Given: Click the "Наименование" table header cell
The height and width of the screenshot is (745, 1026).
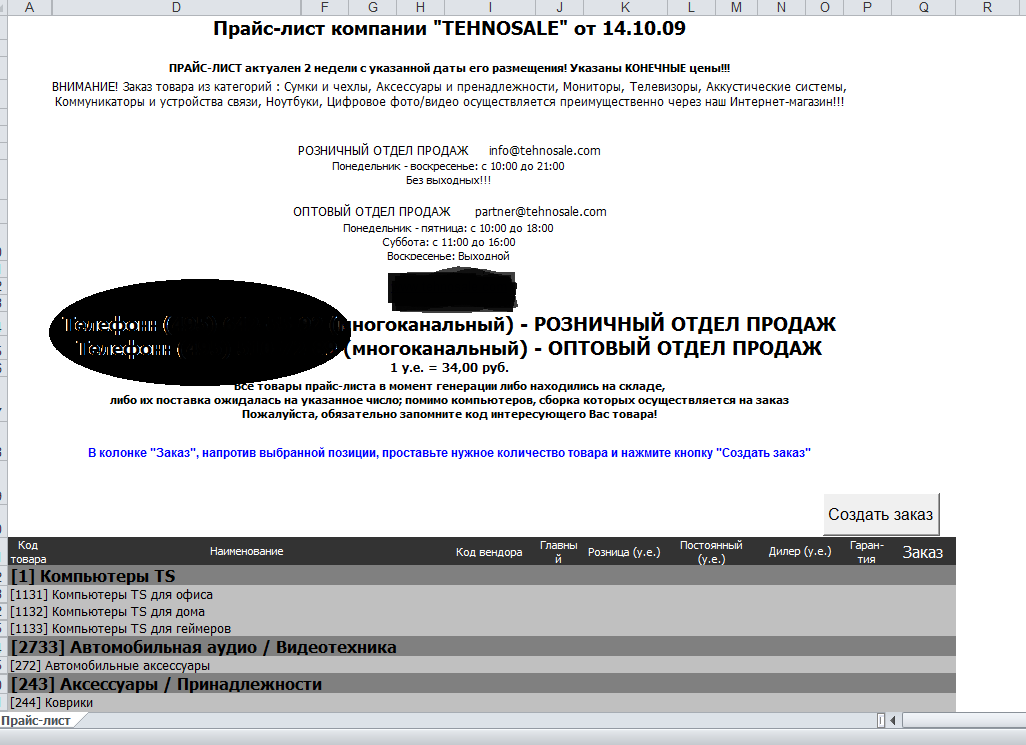Looking at the screenshot, I should pos(246,551).
